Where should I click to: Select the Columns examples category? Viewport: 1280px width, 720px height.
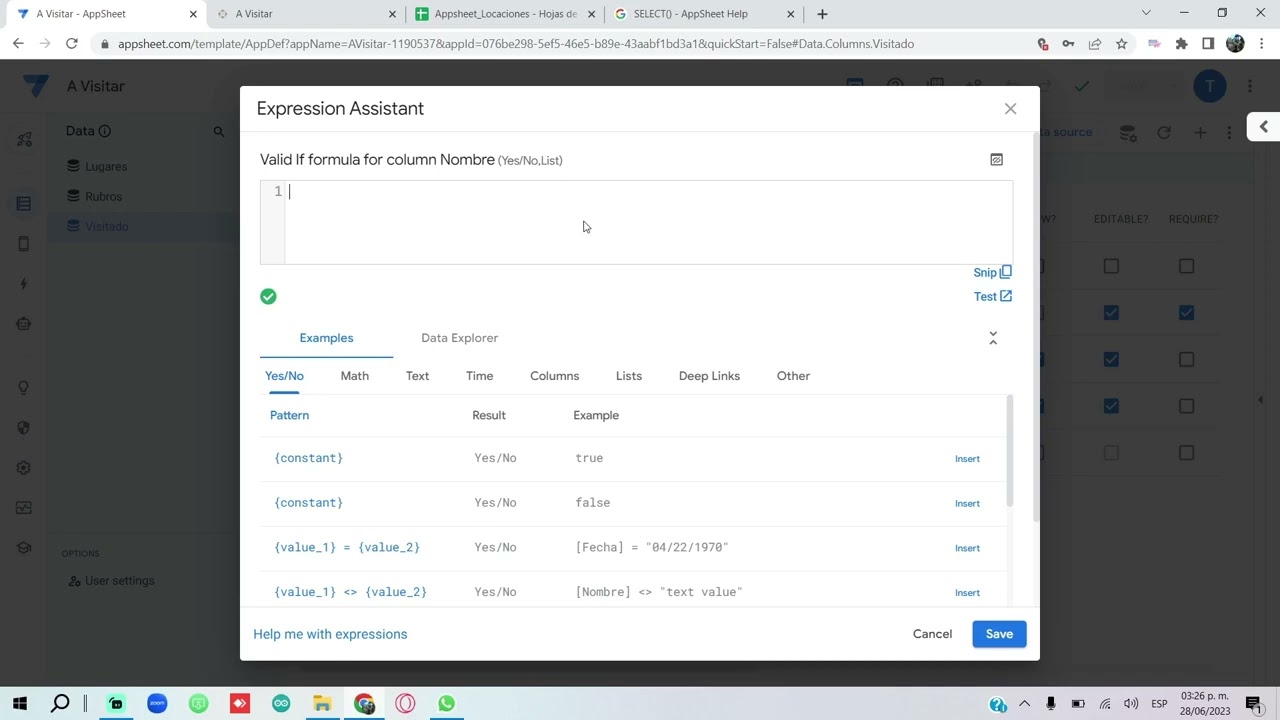point(554,376)
